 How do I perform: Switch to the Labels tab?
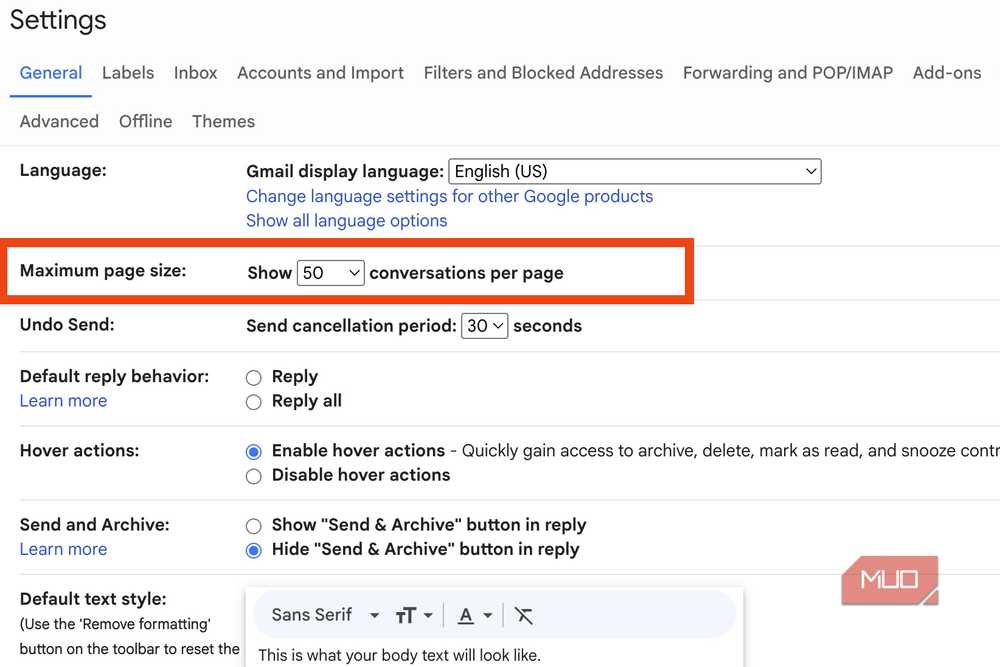point(128,73)
